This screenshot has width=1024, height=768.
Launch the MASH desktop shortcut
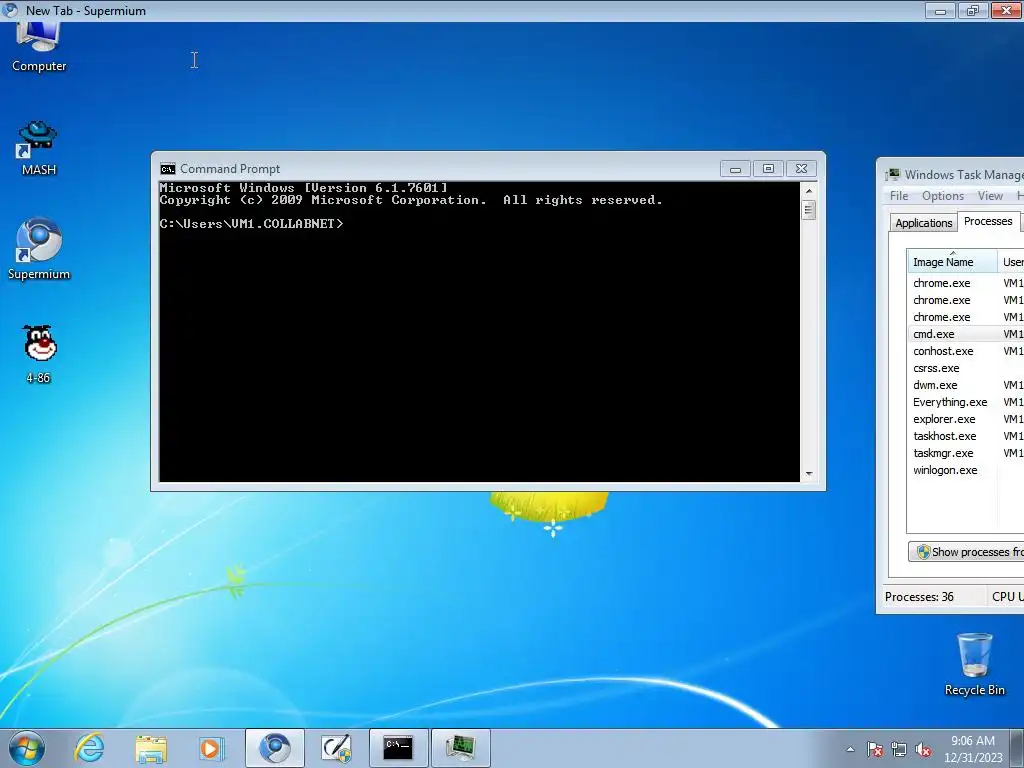[39, 148]
